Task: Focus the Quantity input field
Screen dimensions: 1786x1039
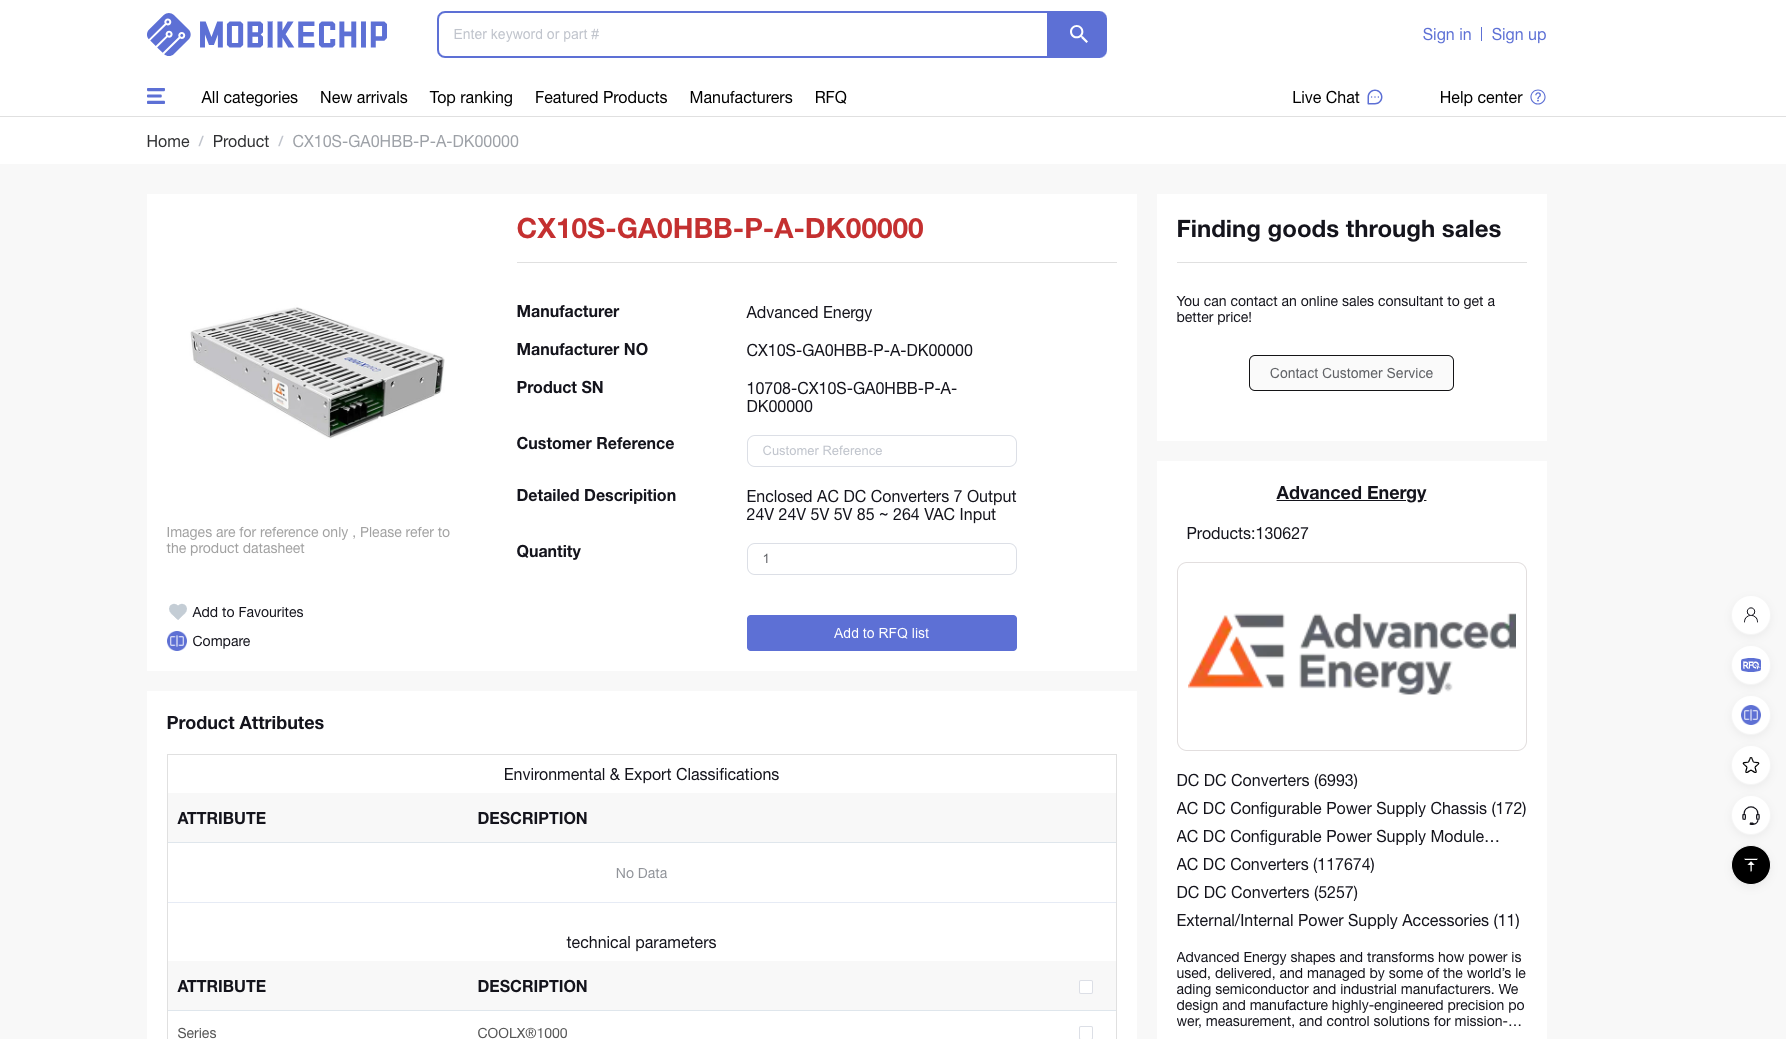Action: (882, 559)
